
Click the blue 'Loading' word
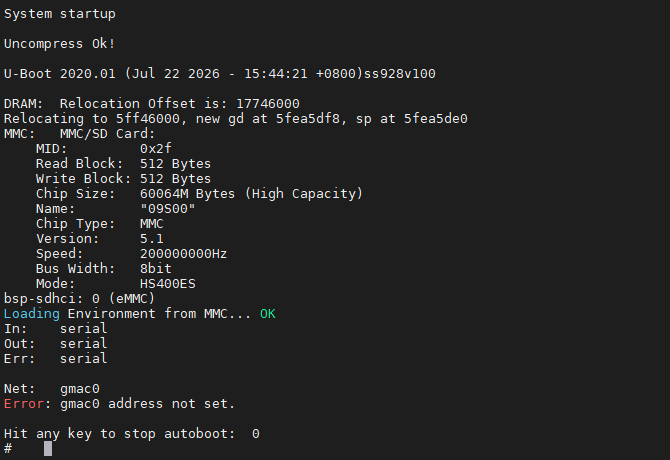(32, 314)
